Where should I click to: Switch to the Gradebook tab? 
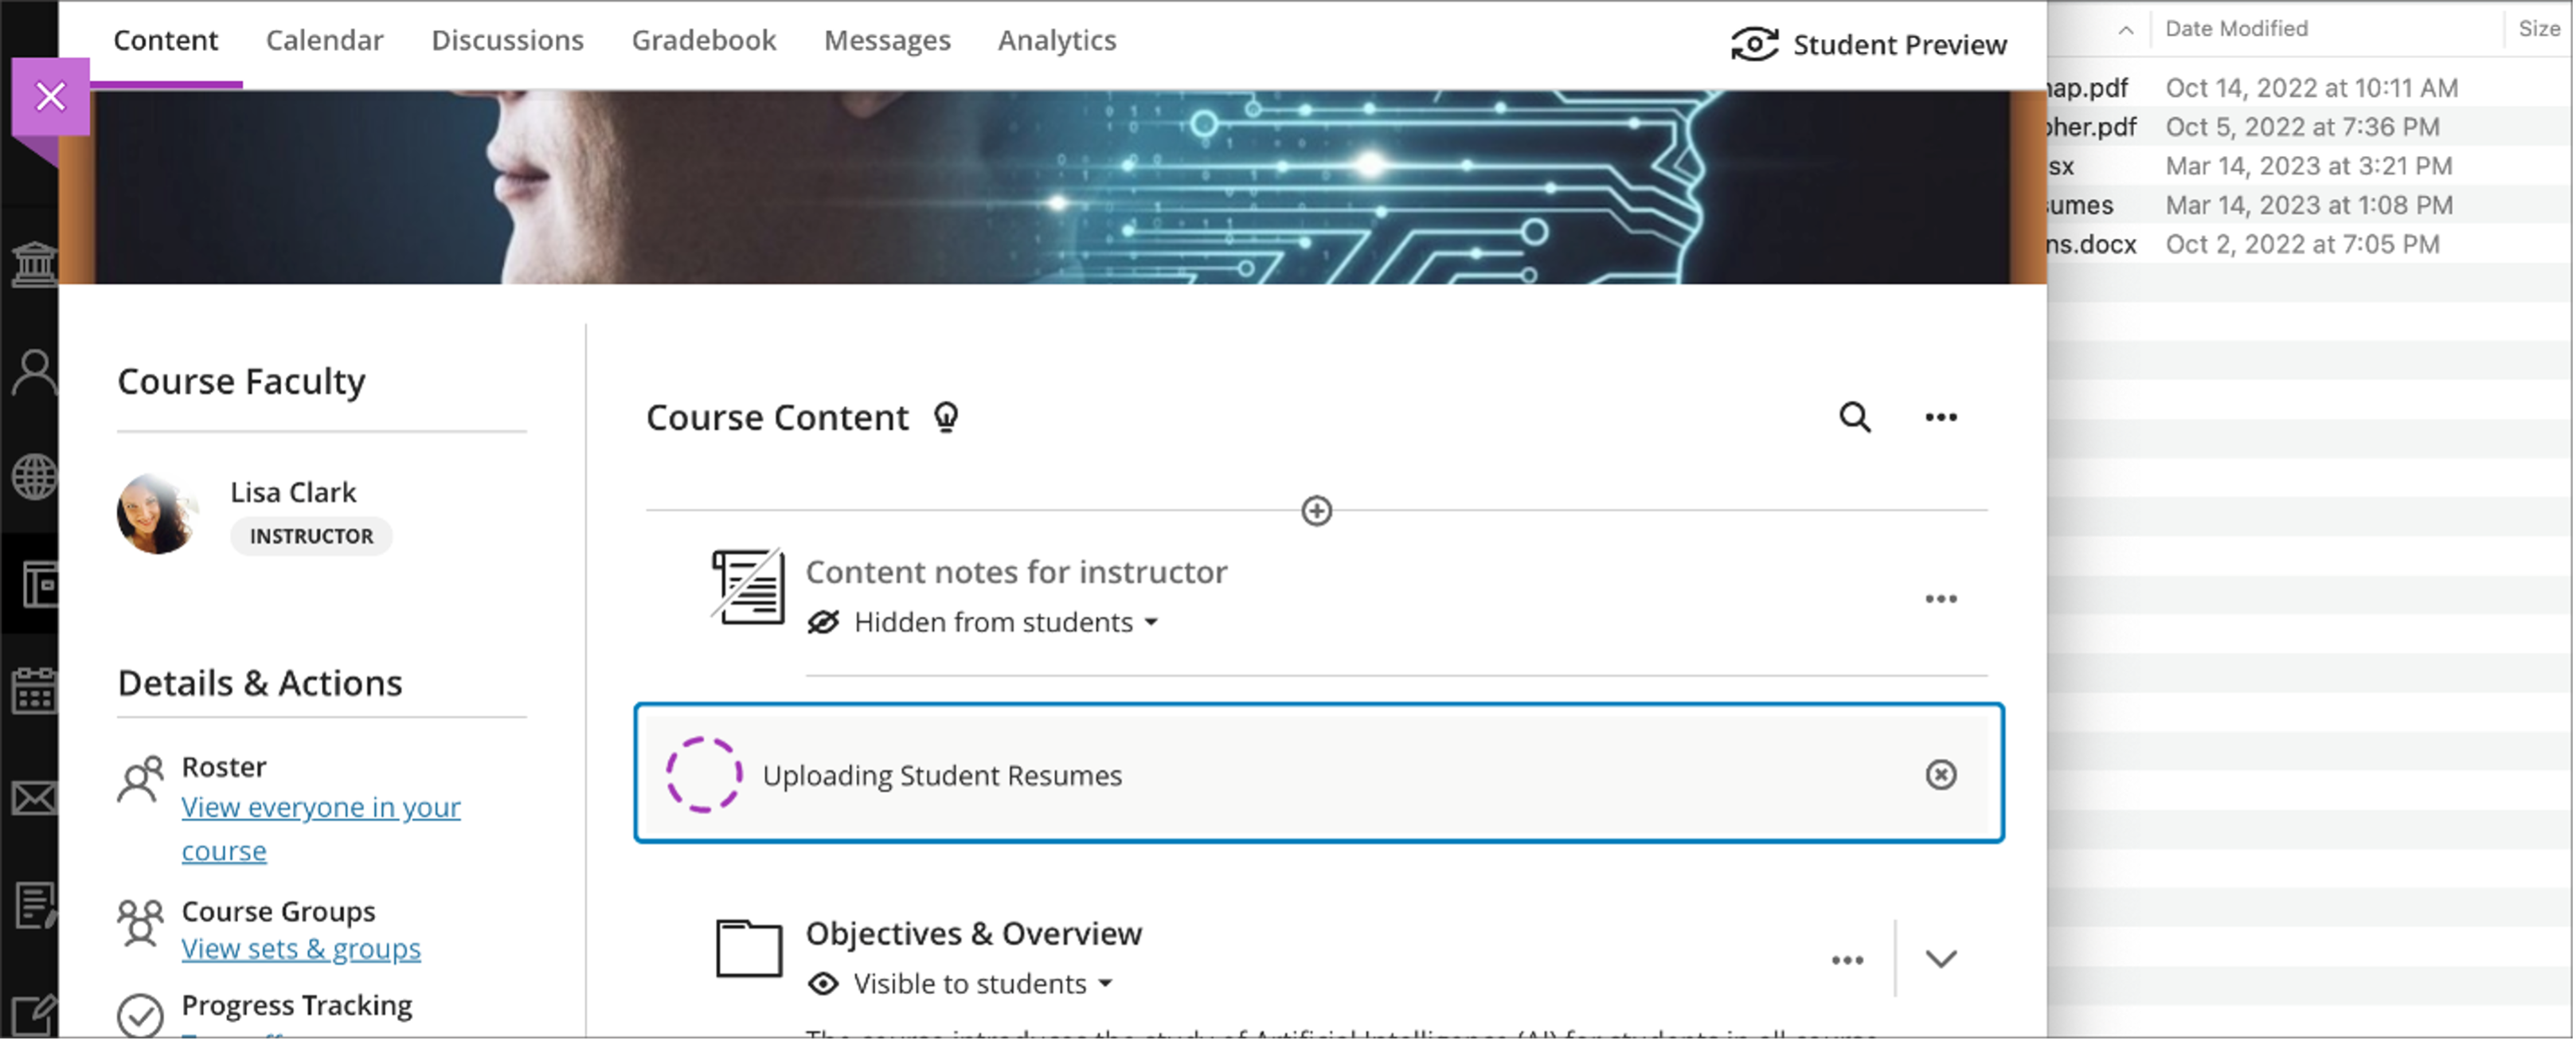pyautogui.click(x=703, y=40)
